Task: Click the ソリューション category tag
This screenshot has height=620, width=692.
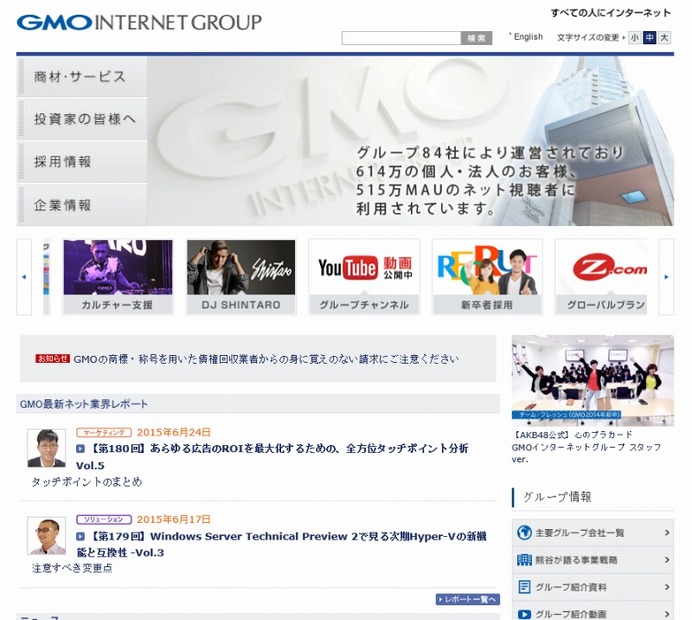Action: (104, 519)
